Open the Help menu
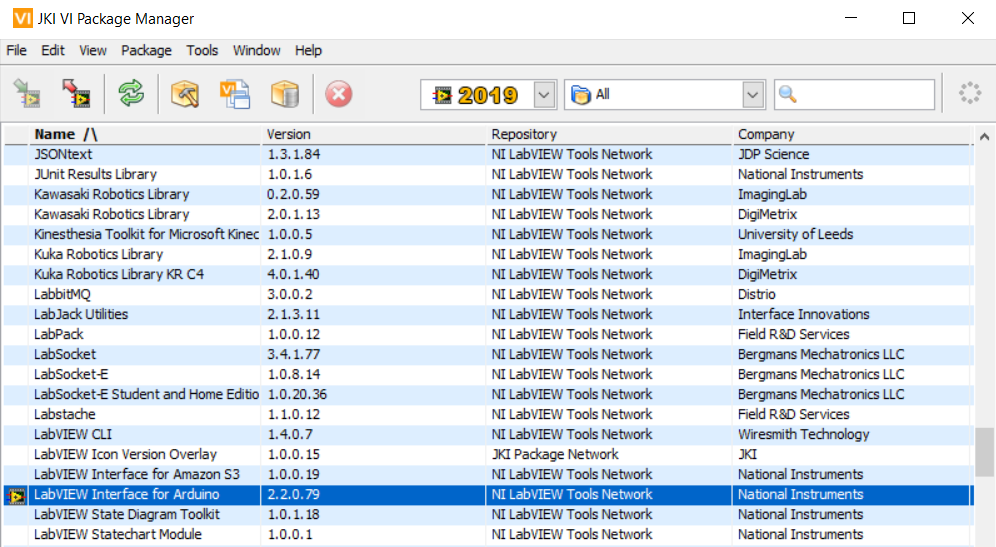 click(308, 50)
